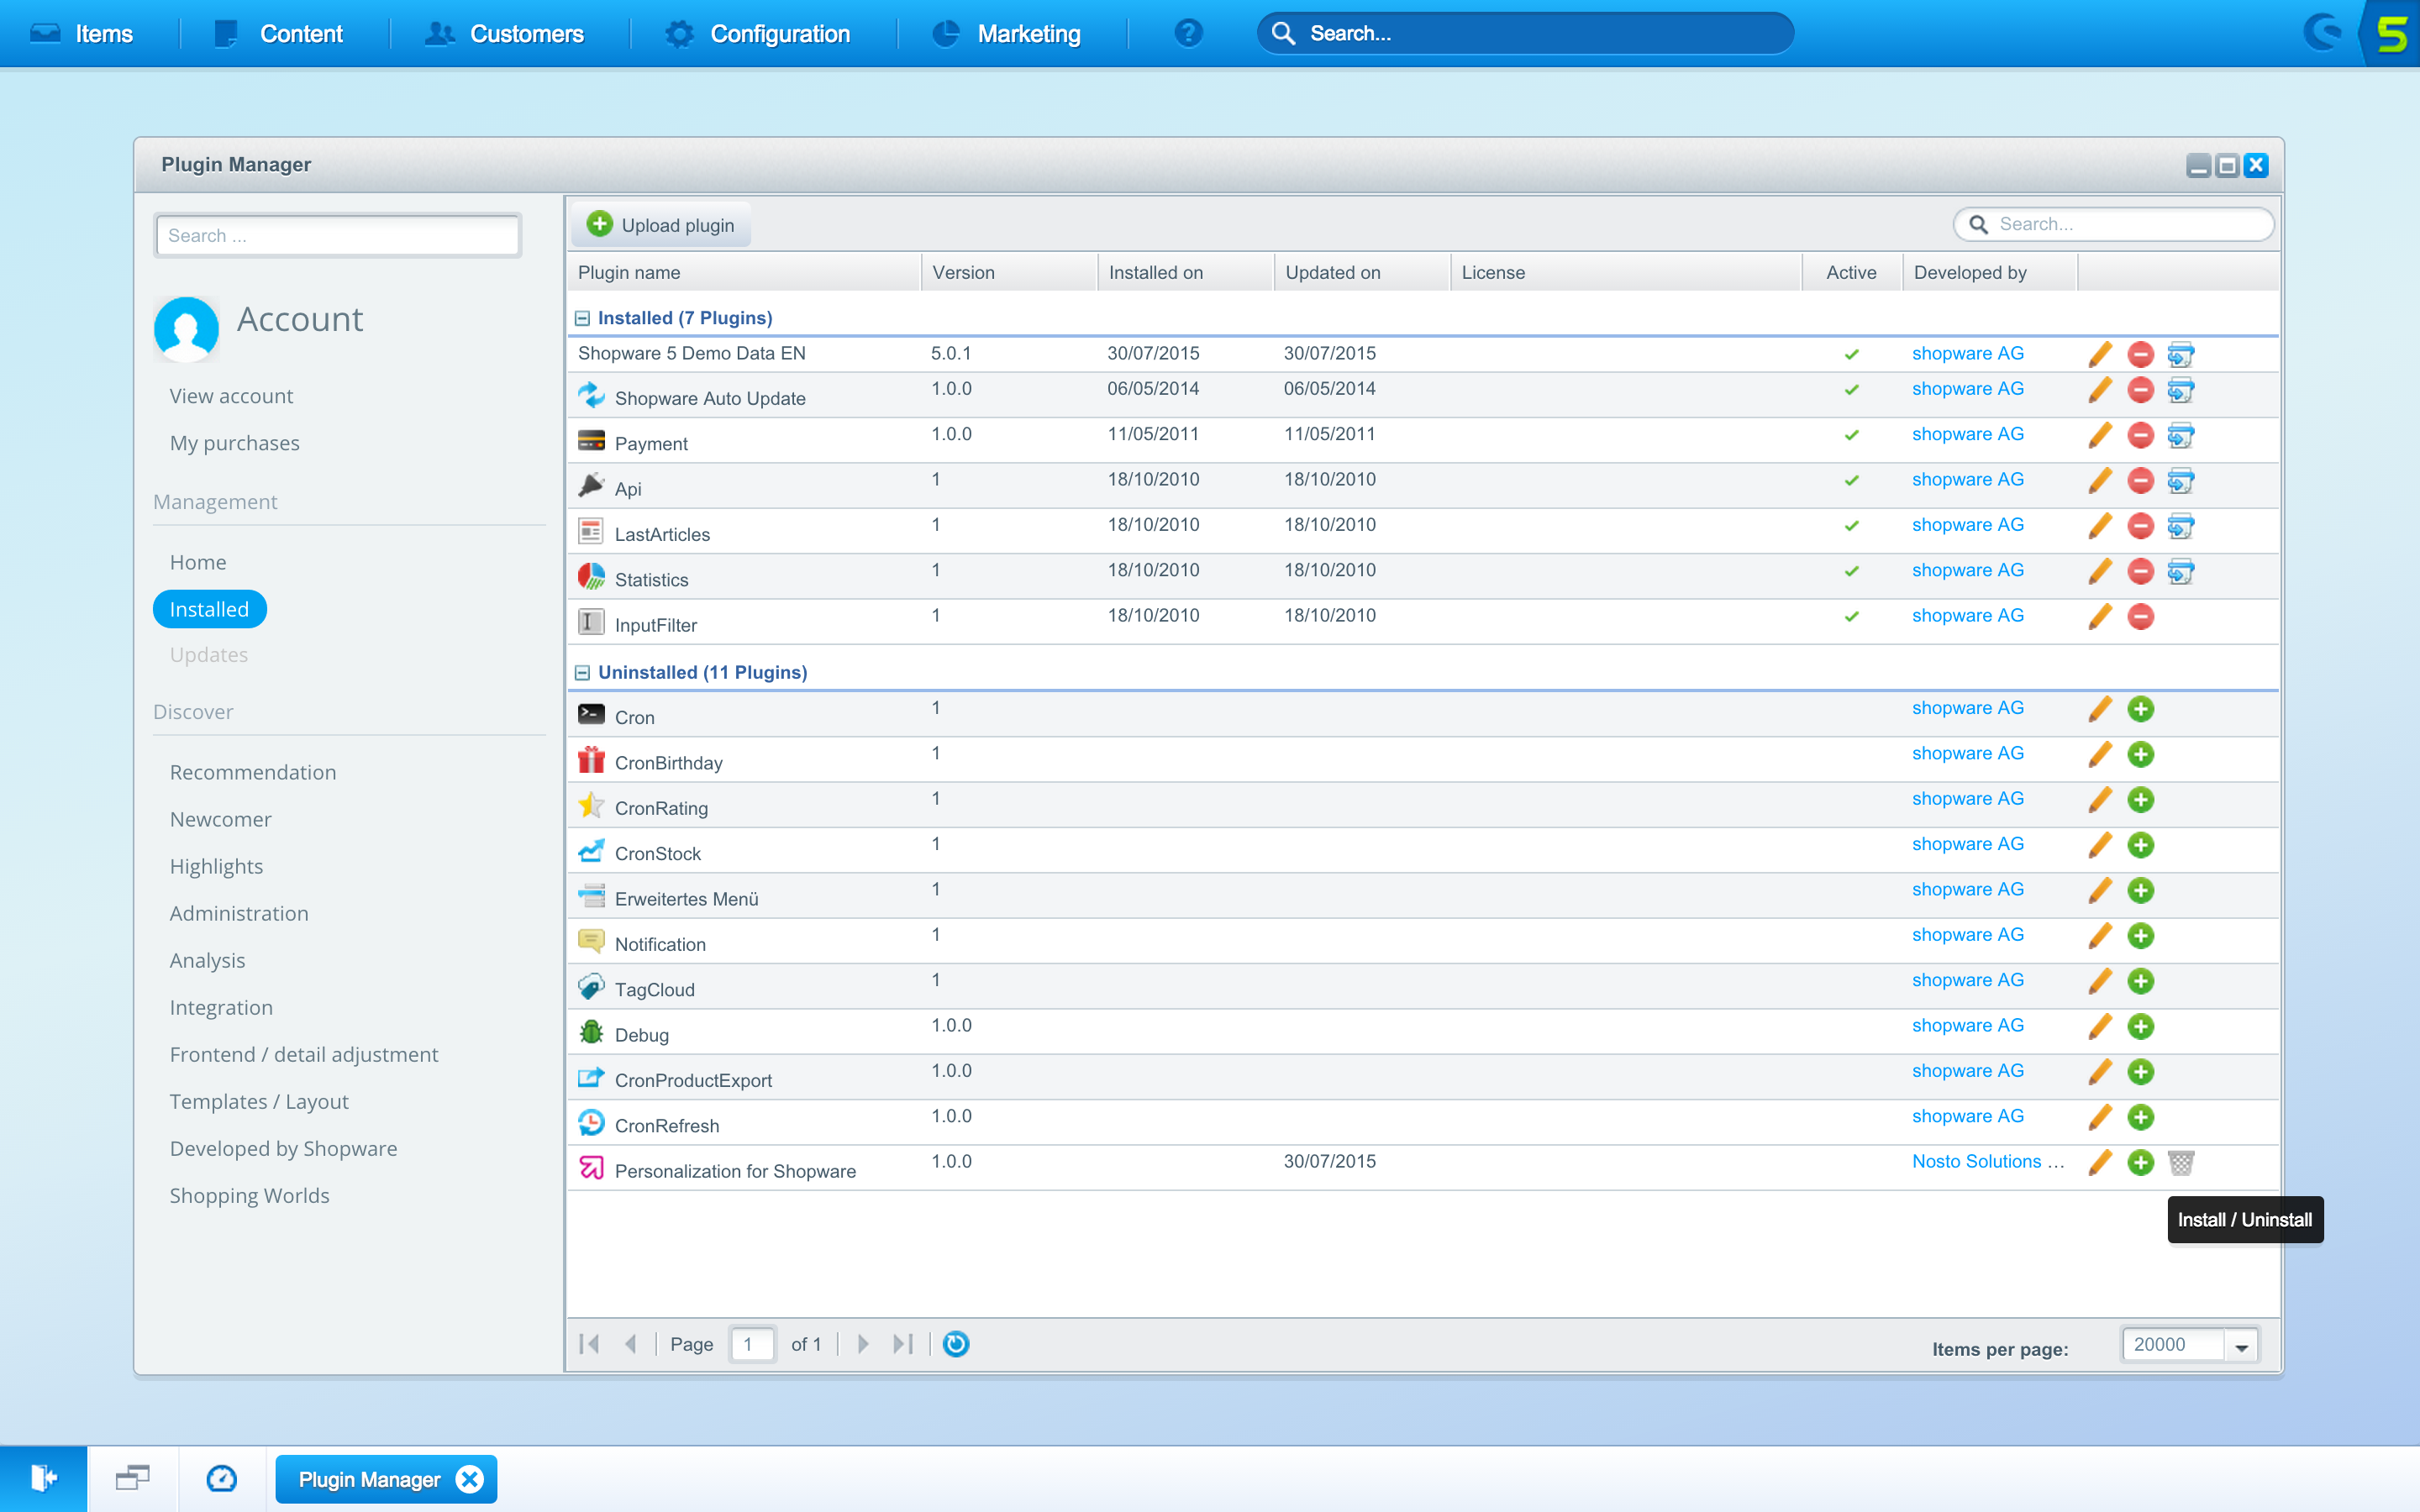Install the Cron plugin
The image size is (2420, 1512).
pyautogui.click(x=2140, y=709)
